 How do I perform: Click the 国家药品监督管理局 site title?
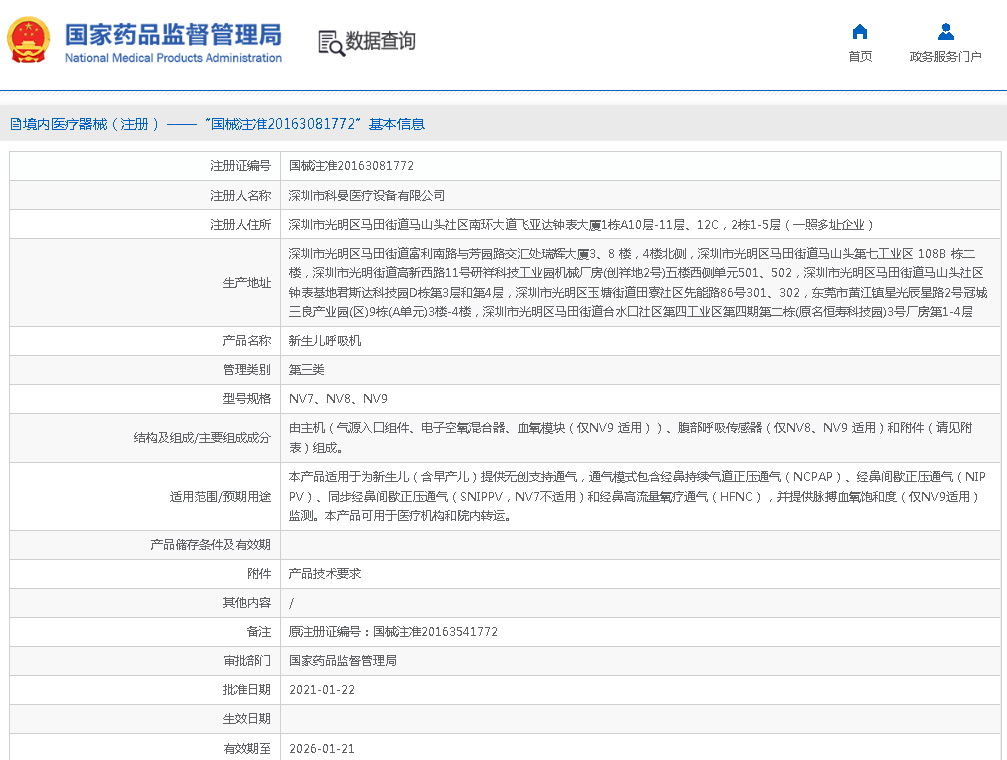point(173,33)
